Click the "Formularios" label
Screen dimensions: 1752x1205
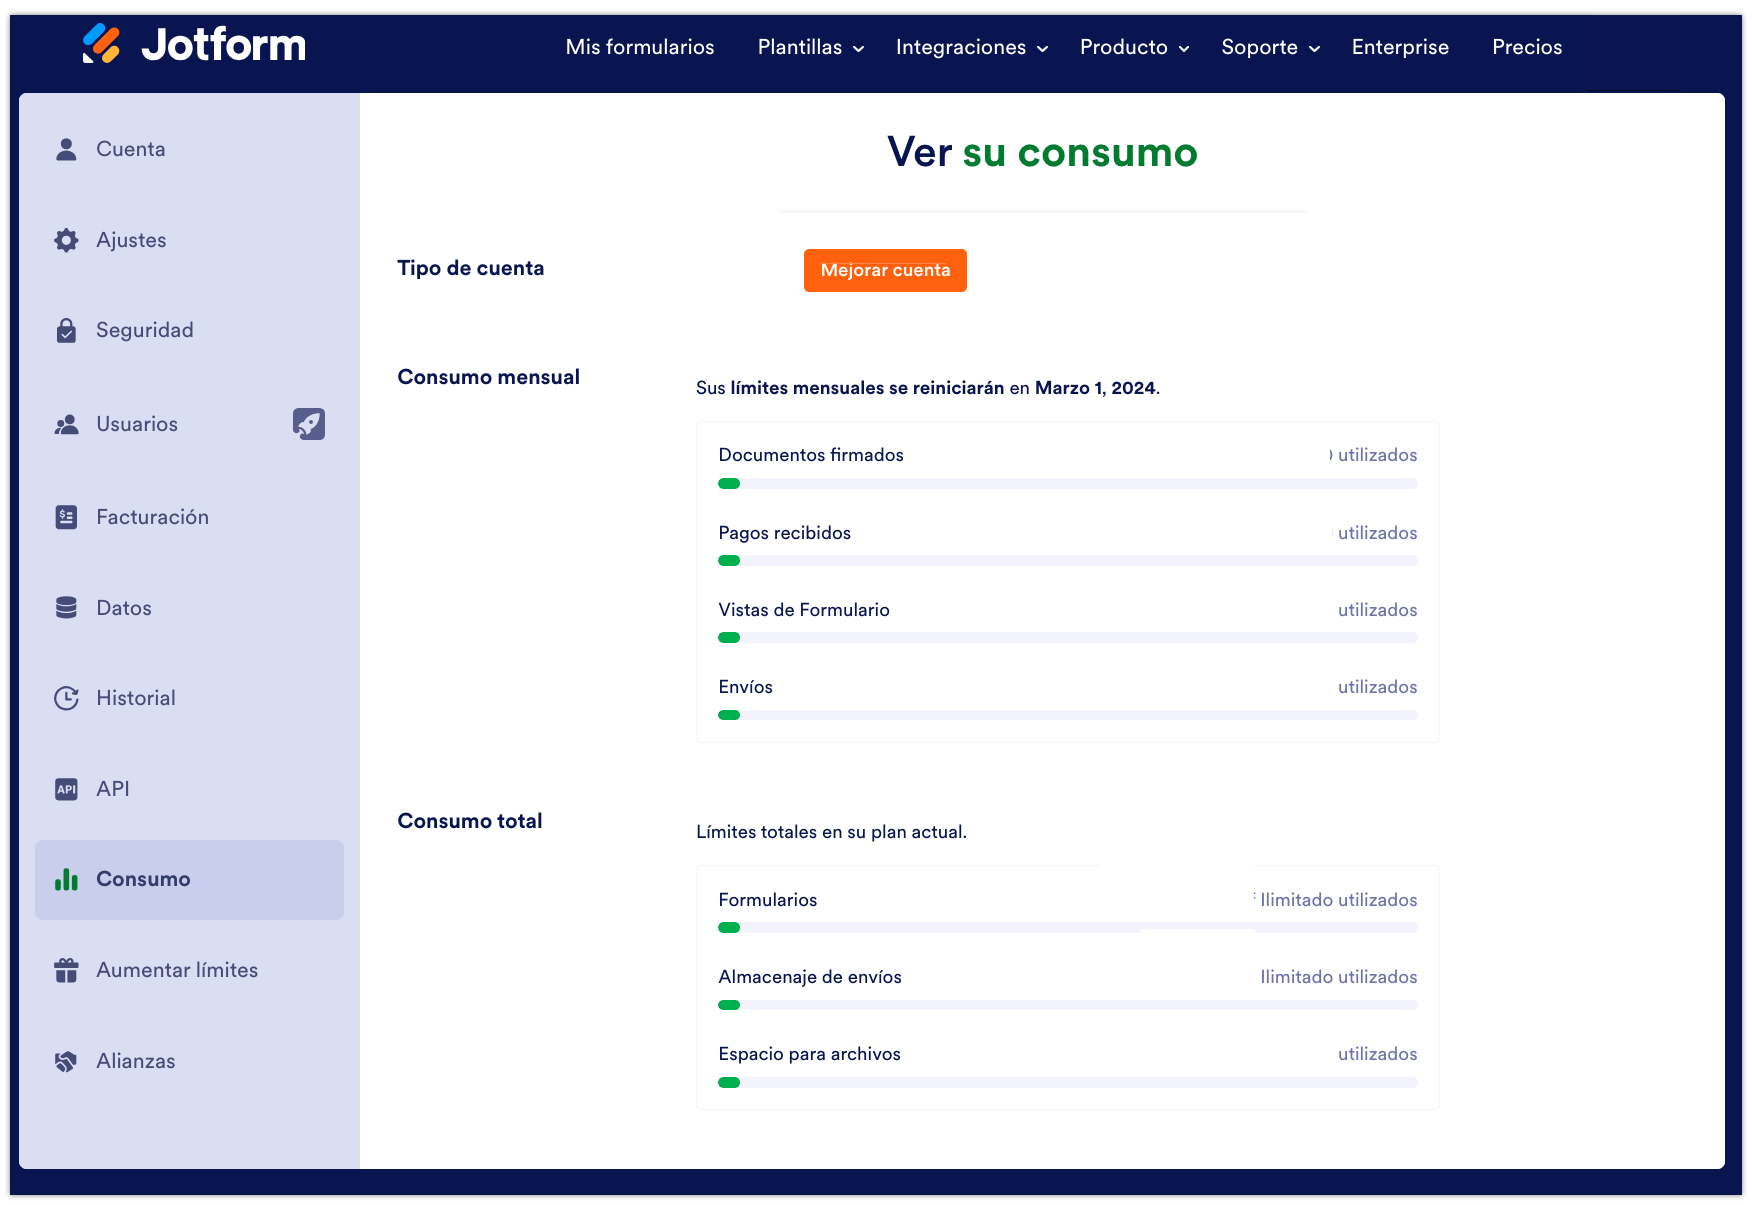pos(768,900)
